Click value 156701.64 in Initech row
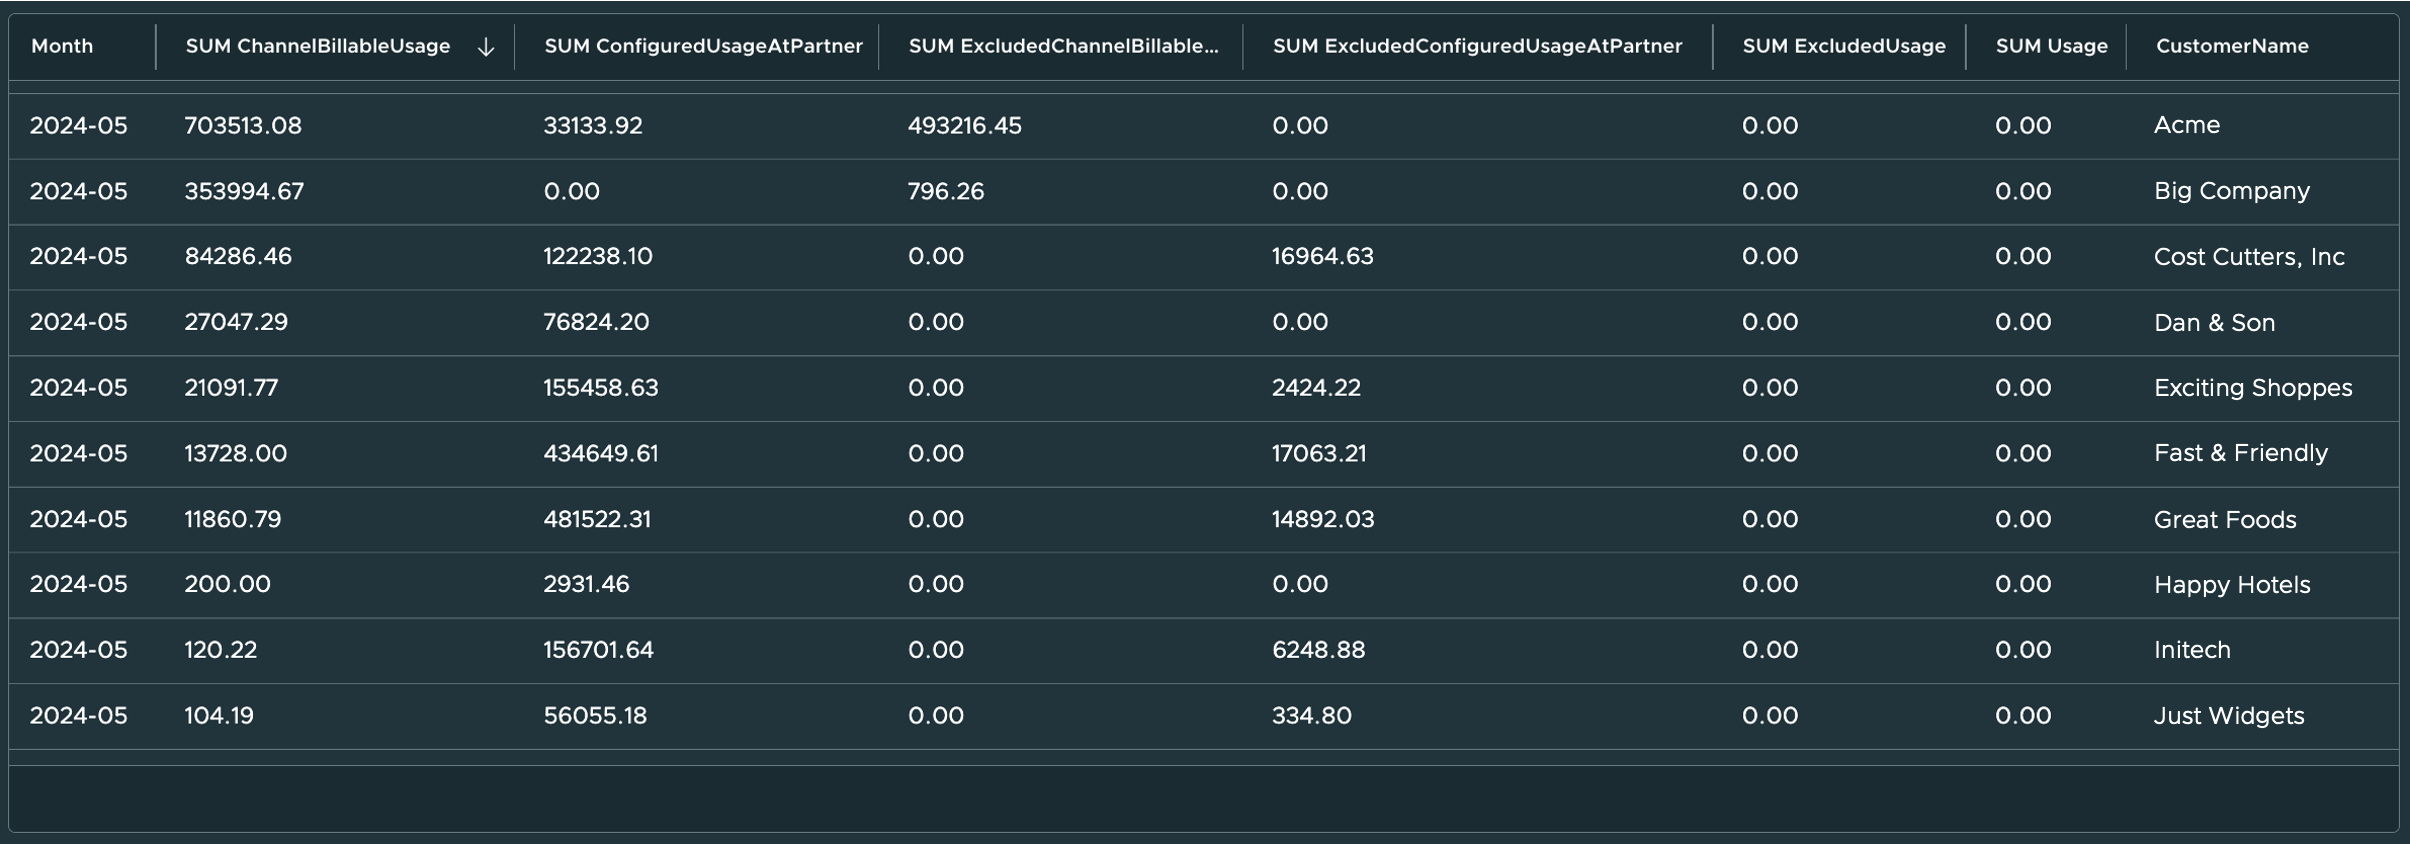The image size is (2410, 844). [x=598, y=650]
